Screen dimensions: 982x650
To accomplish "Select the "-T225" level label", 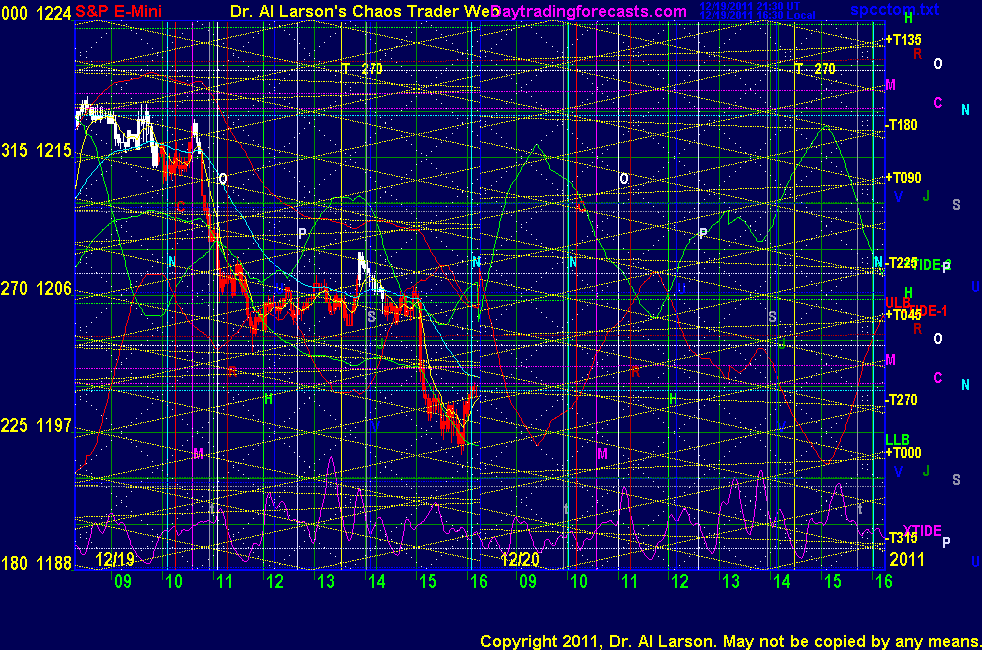I will (x=901, y=262).
